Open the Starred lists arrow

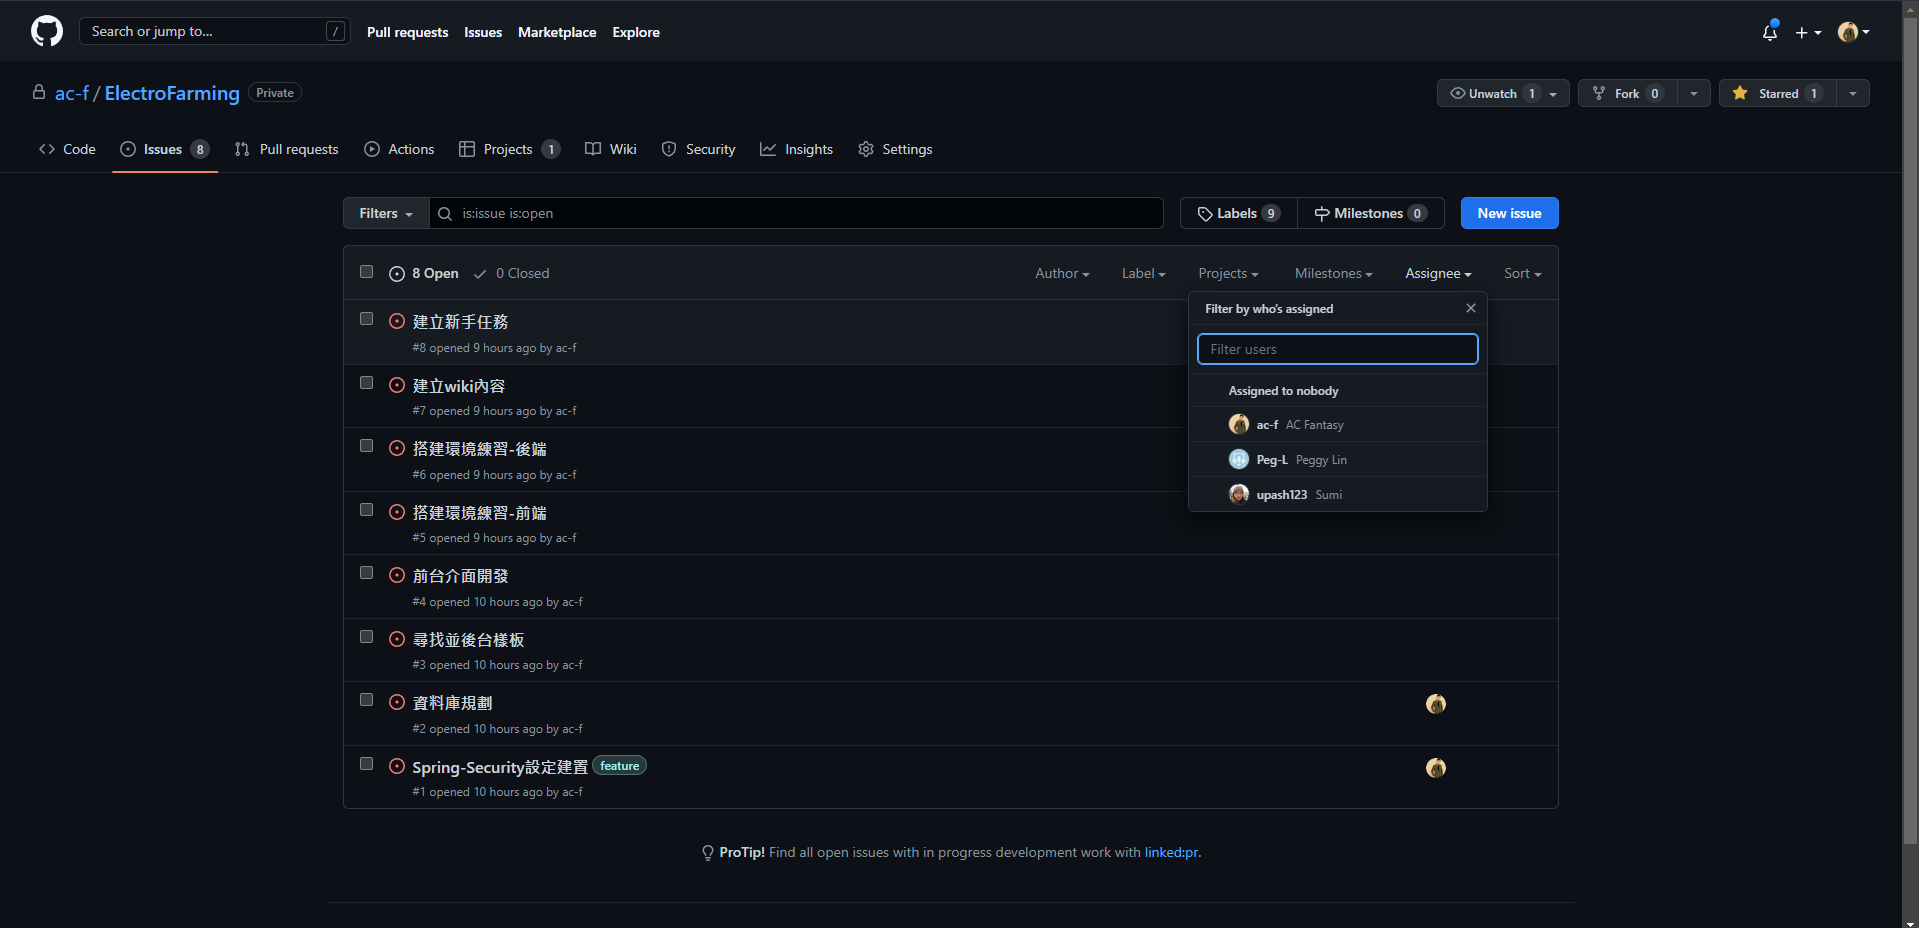tap(1853, 93)
